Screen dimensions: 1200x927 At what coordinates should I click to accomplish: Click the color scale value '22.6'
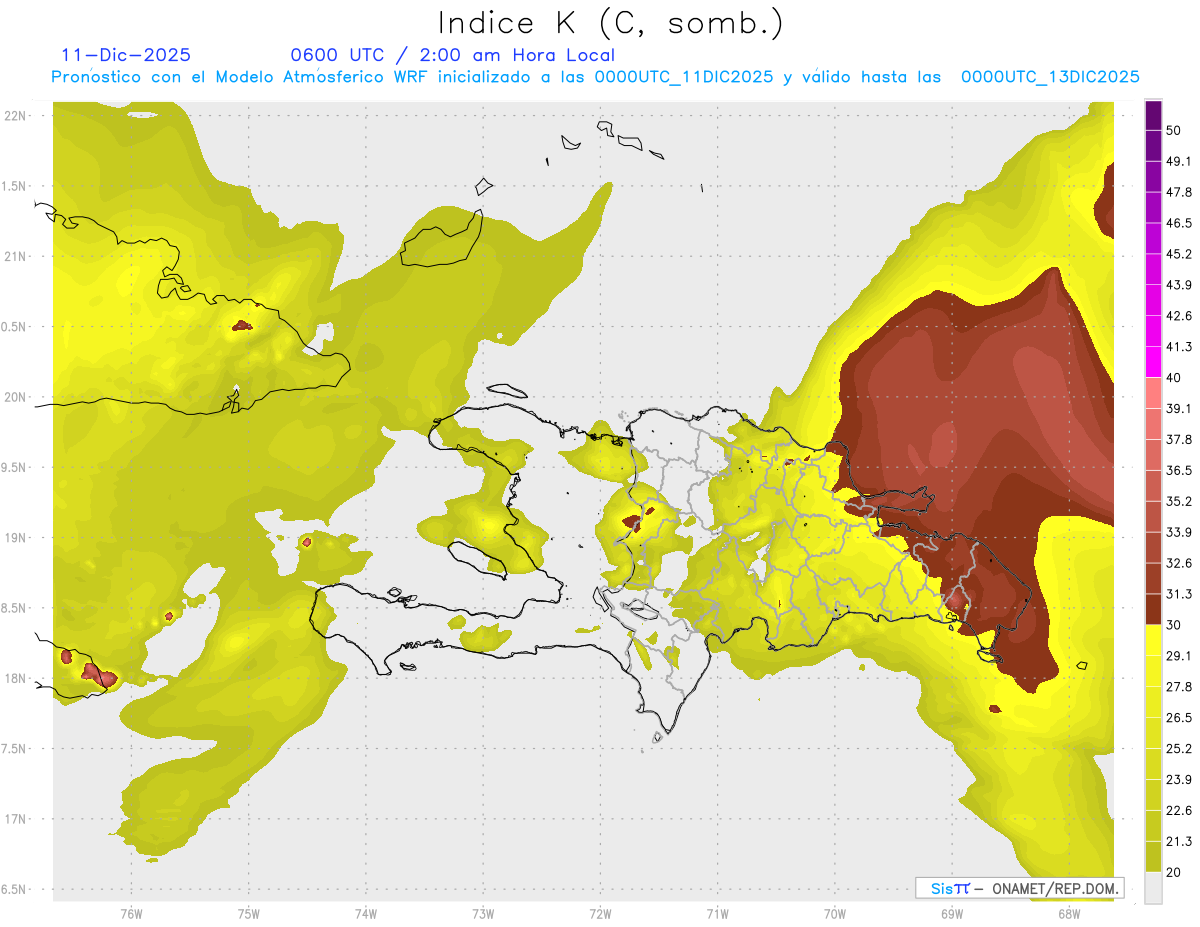pyautogui.click(x=1179, y=811)
